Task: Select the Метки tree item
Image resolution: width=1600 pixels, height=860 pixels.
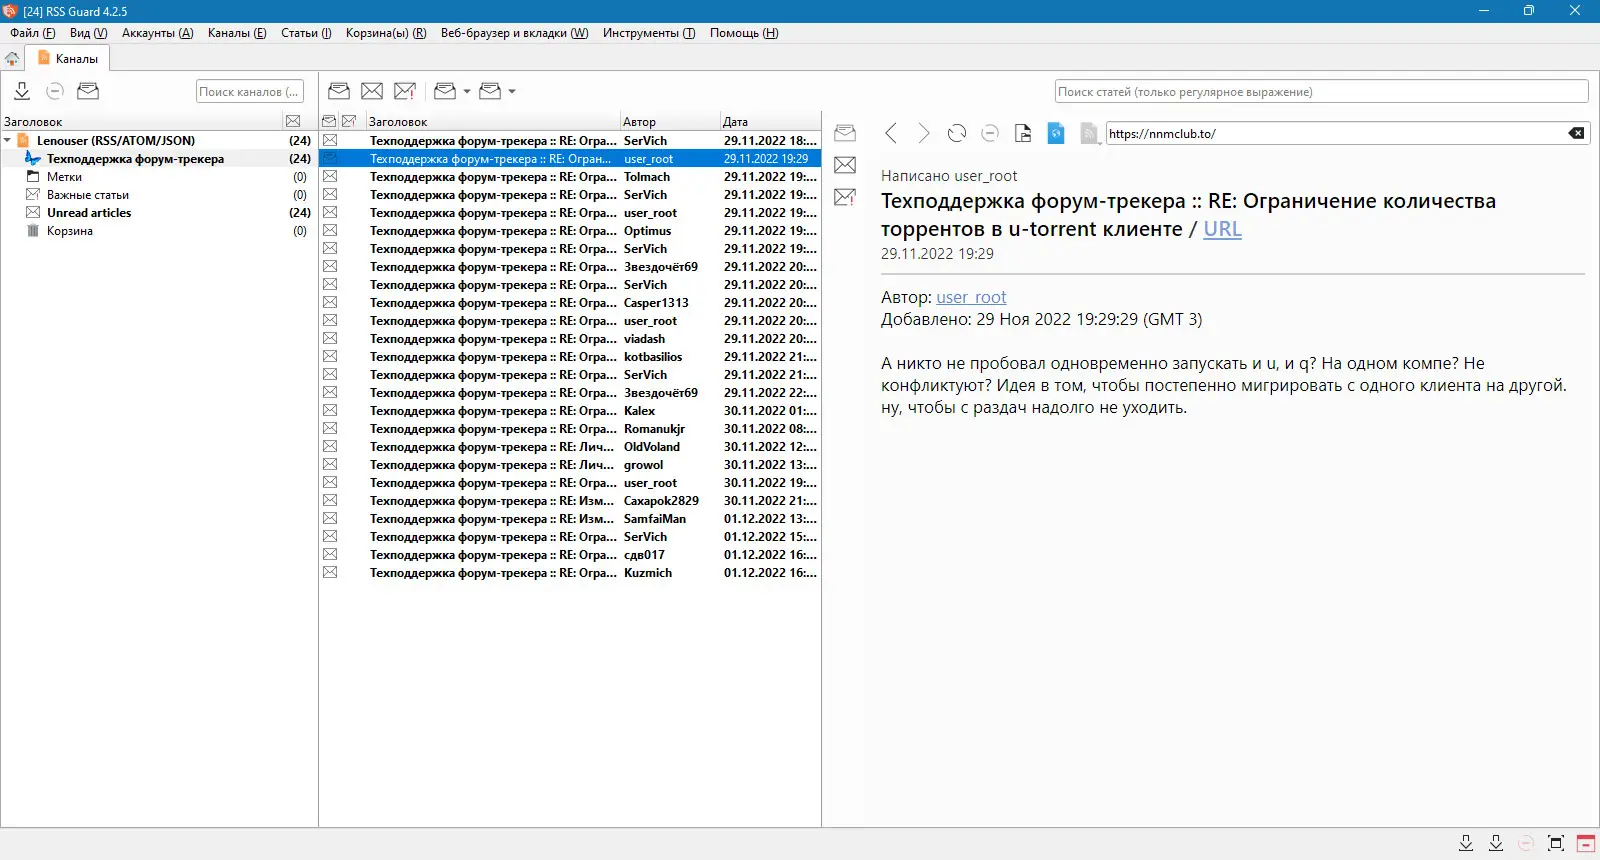Action: (64, 177)
